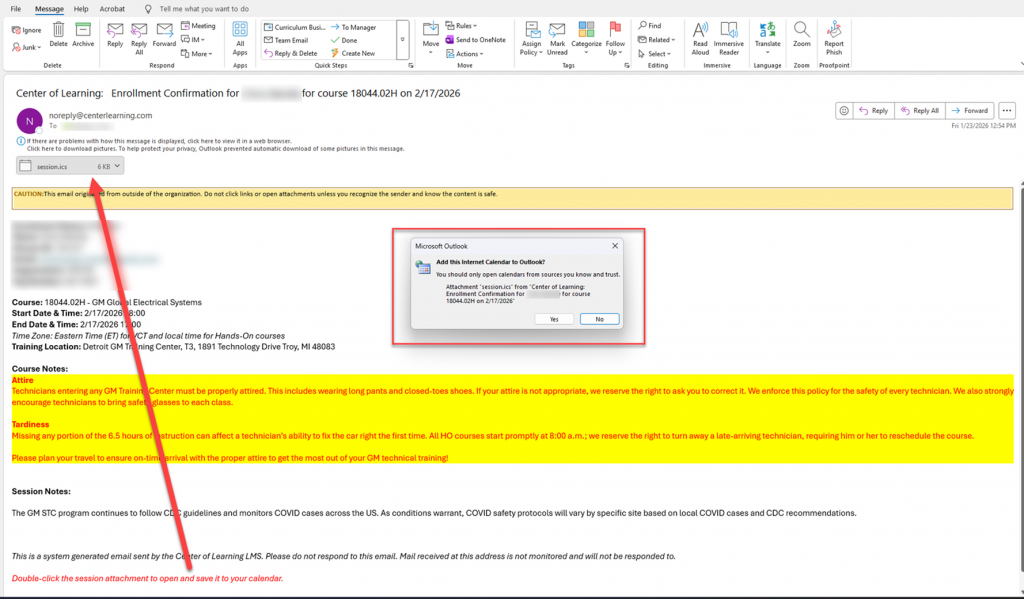
Task: Click Yes to add Internet Calendar
Action: [x=554, y=319]
